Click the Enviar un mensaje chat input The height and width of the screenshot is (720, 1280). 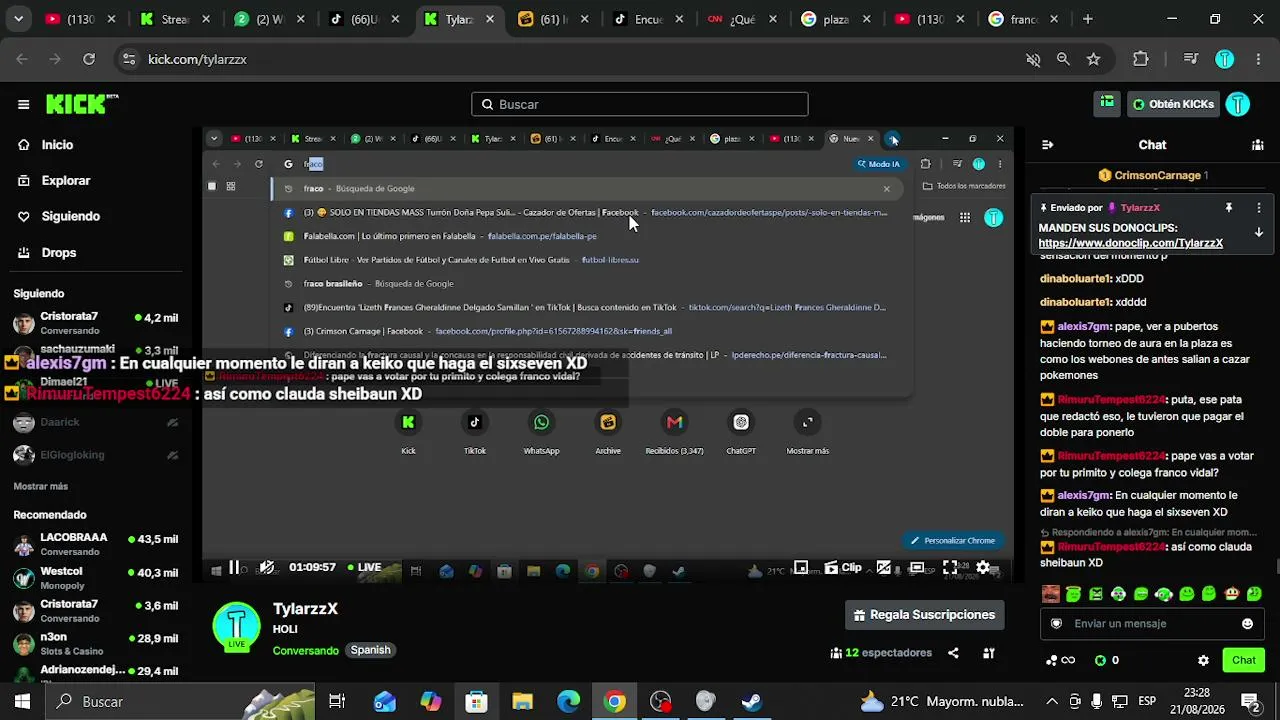1153,624
